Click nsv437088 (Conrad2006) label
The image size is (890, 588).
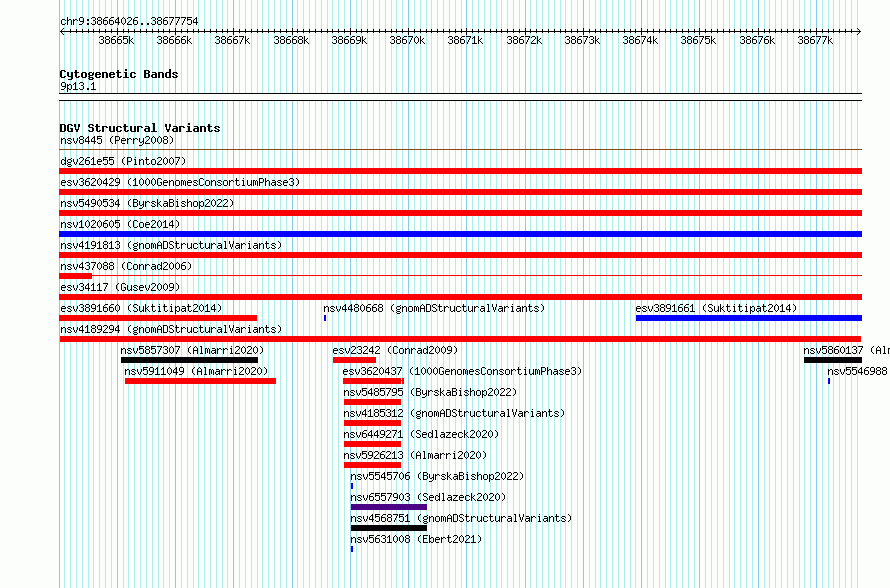tap(126, 266)
